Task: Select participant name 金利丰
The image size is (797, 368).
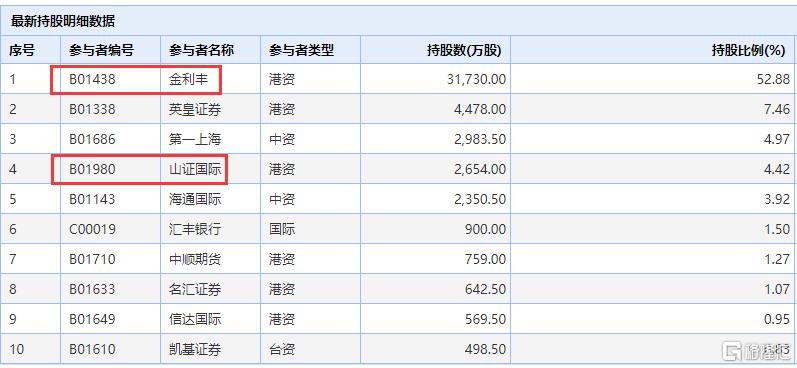Action: point(189,80)
